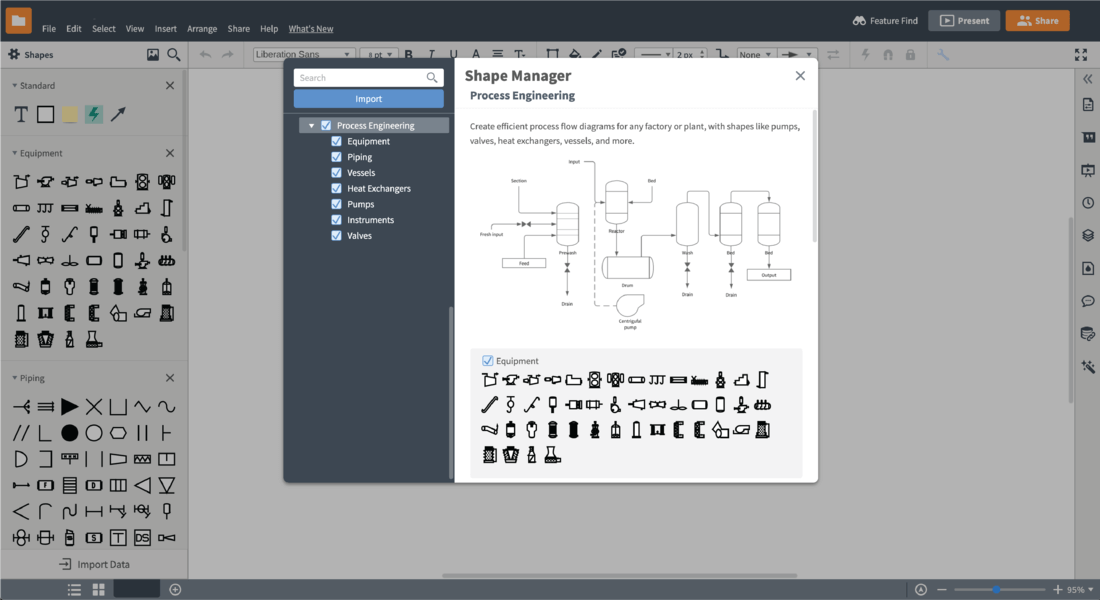Open the Arrange menu
Image resolution: width=1100 pixels, height=600 pixels.
pos(202,29)
